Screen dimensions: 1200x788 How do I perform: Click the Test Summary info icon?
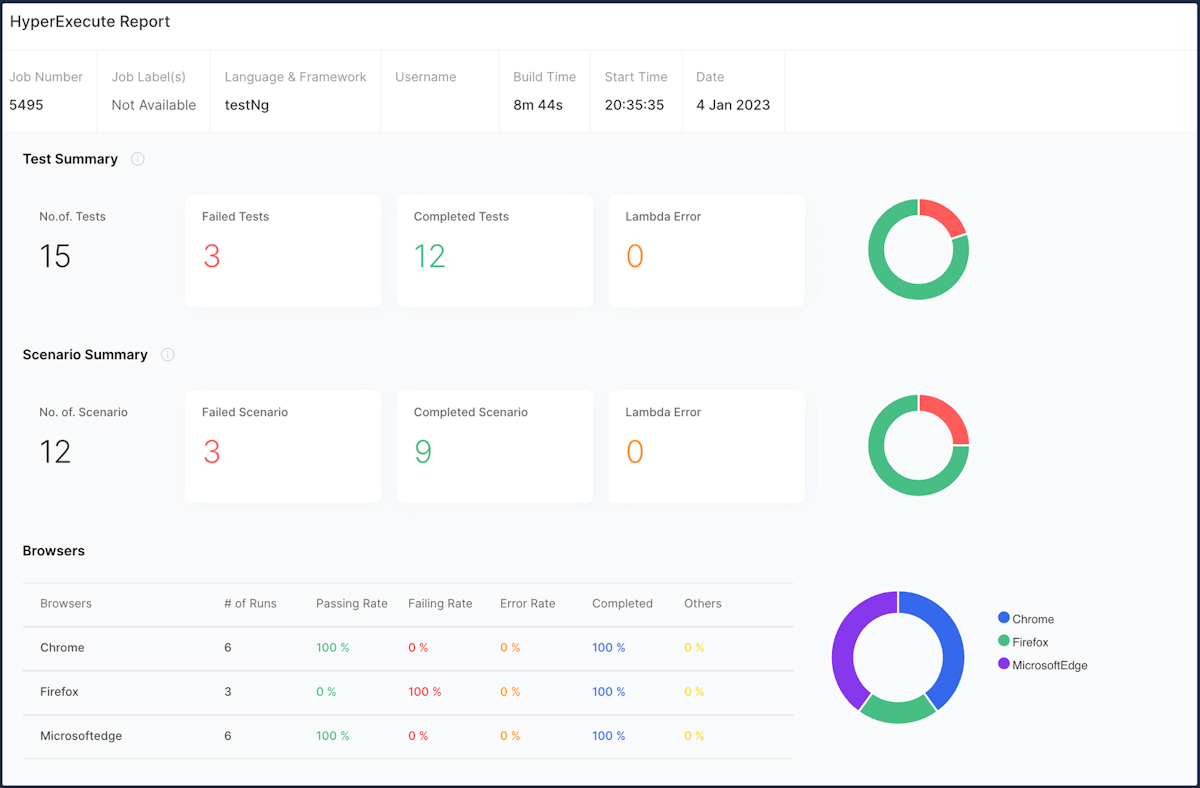point(137,158)
